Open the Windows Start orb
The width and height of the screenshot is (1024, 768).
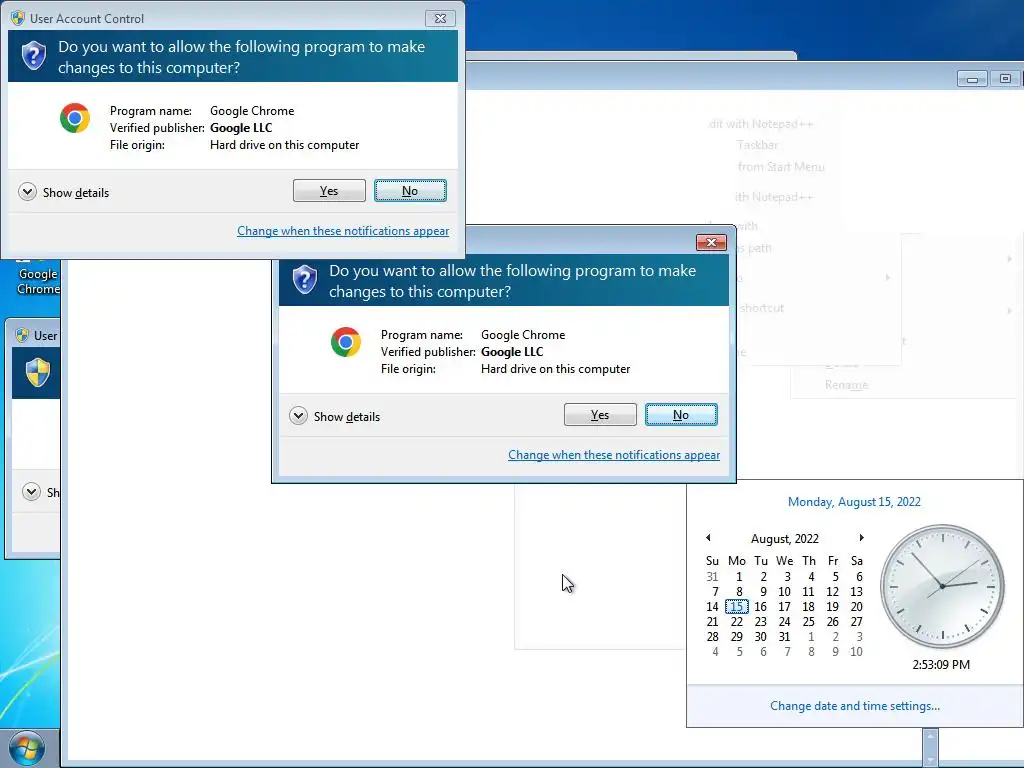(27, 748)
